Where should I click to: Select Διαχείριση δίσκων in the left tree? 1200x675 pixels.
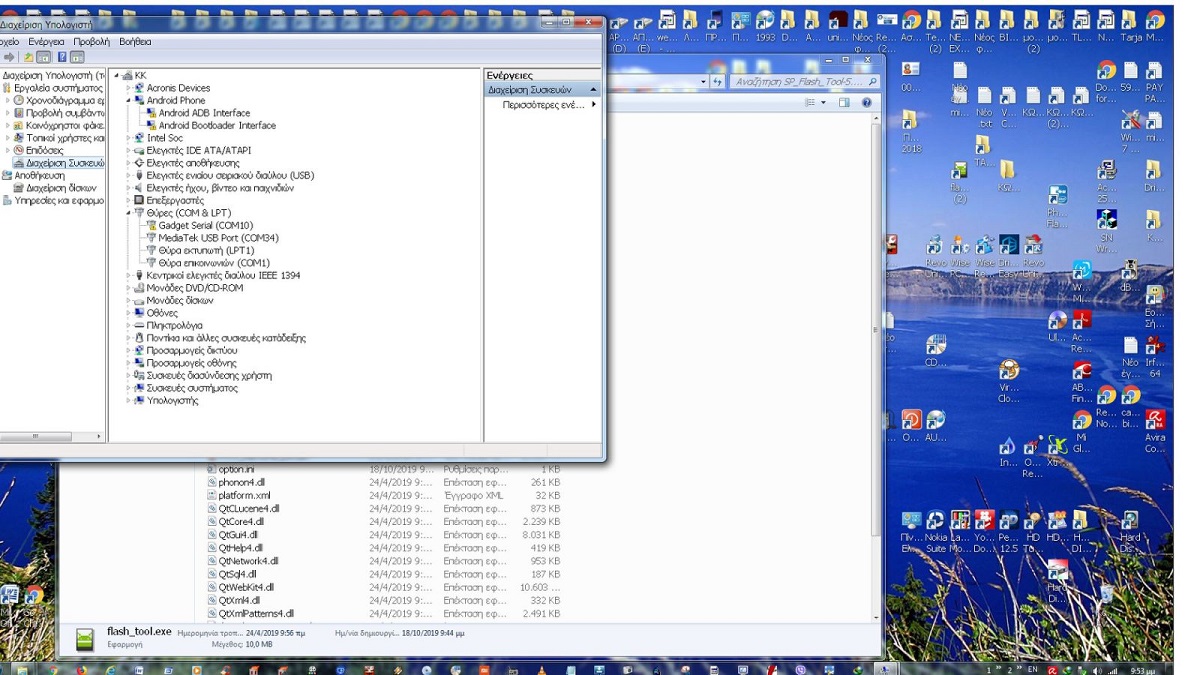[x=61, y=188]
